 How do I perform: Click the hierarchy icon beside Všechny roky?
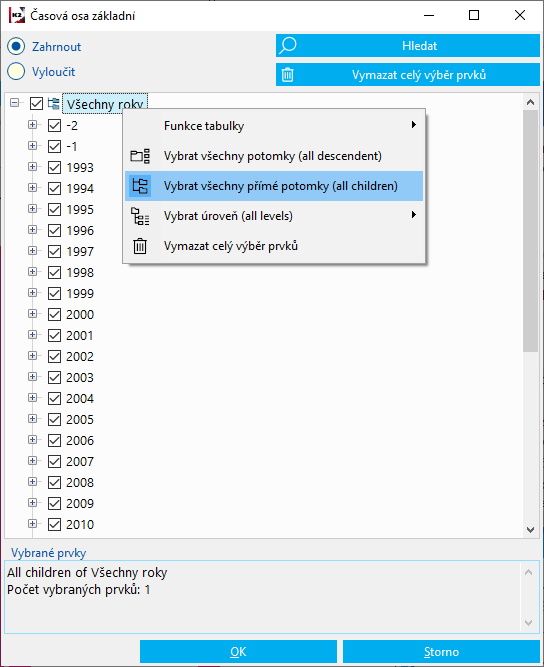click(54, 103)
